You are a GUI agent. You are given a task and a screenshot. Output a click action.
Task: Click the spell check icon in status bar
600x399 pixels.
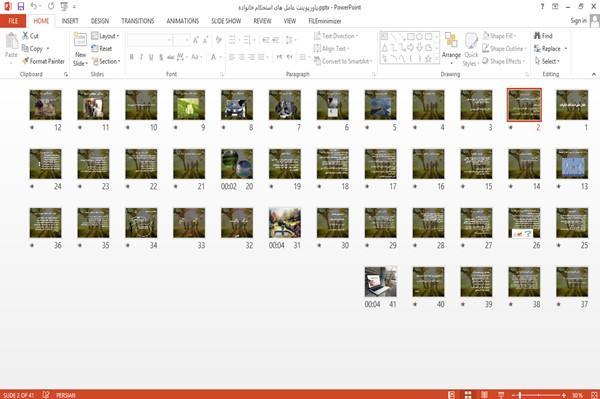point(46,395)
